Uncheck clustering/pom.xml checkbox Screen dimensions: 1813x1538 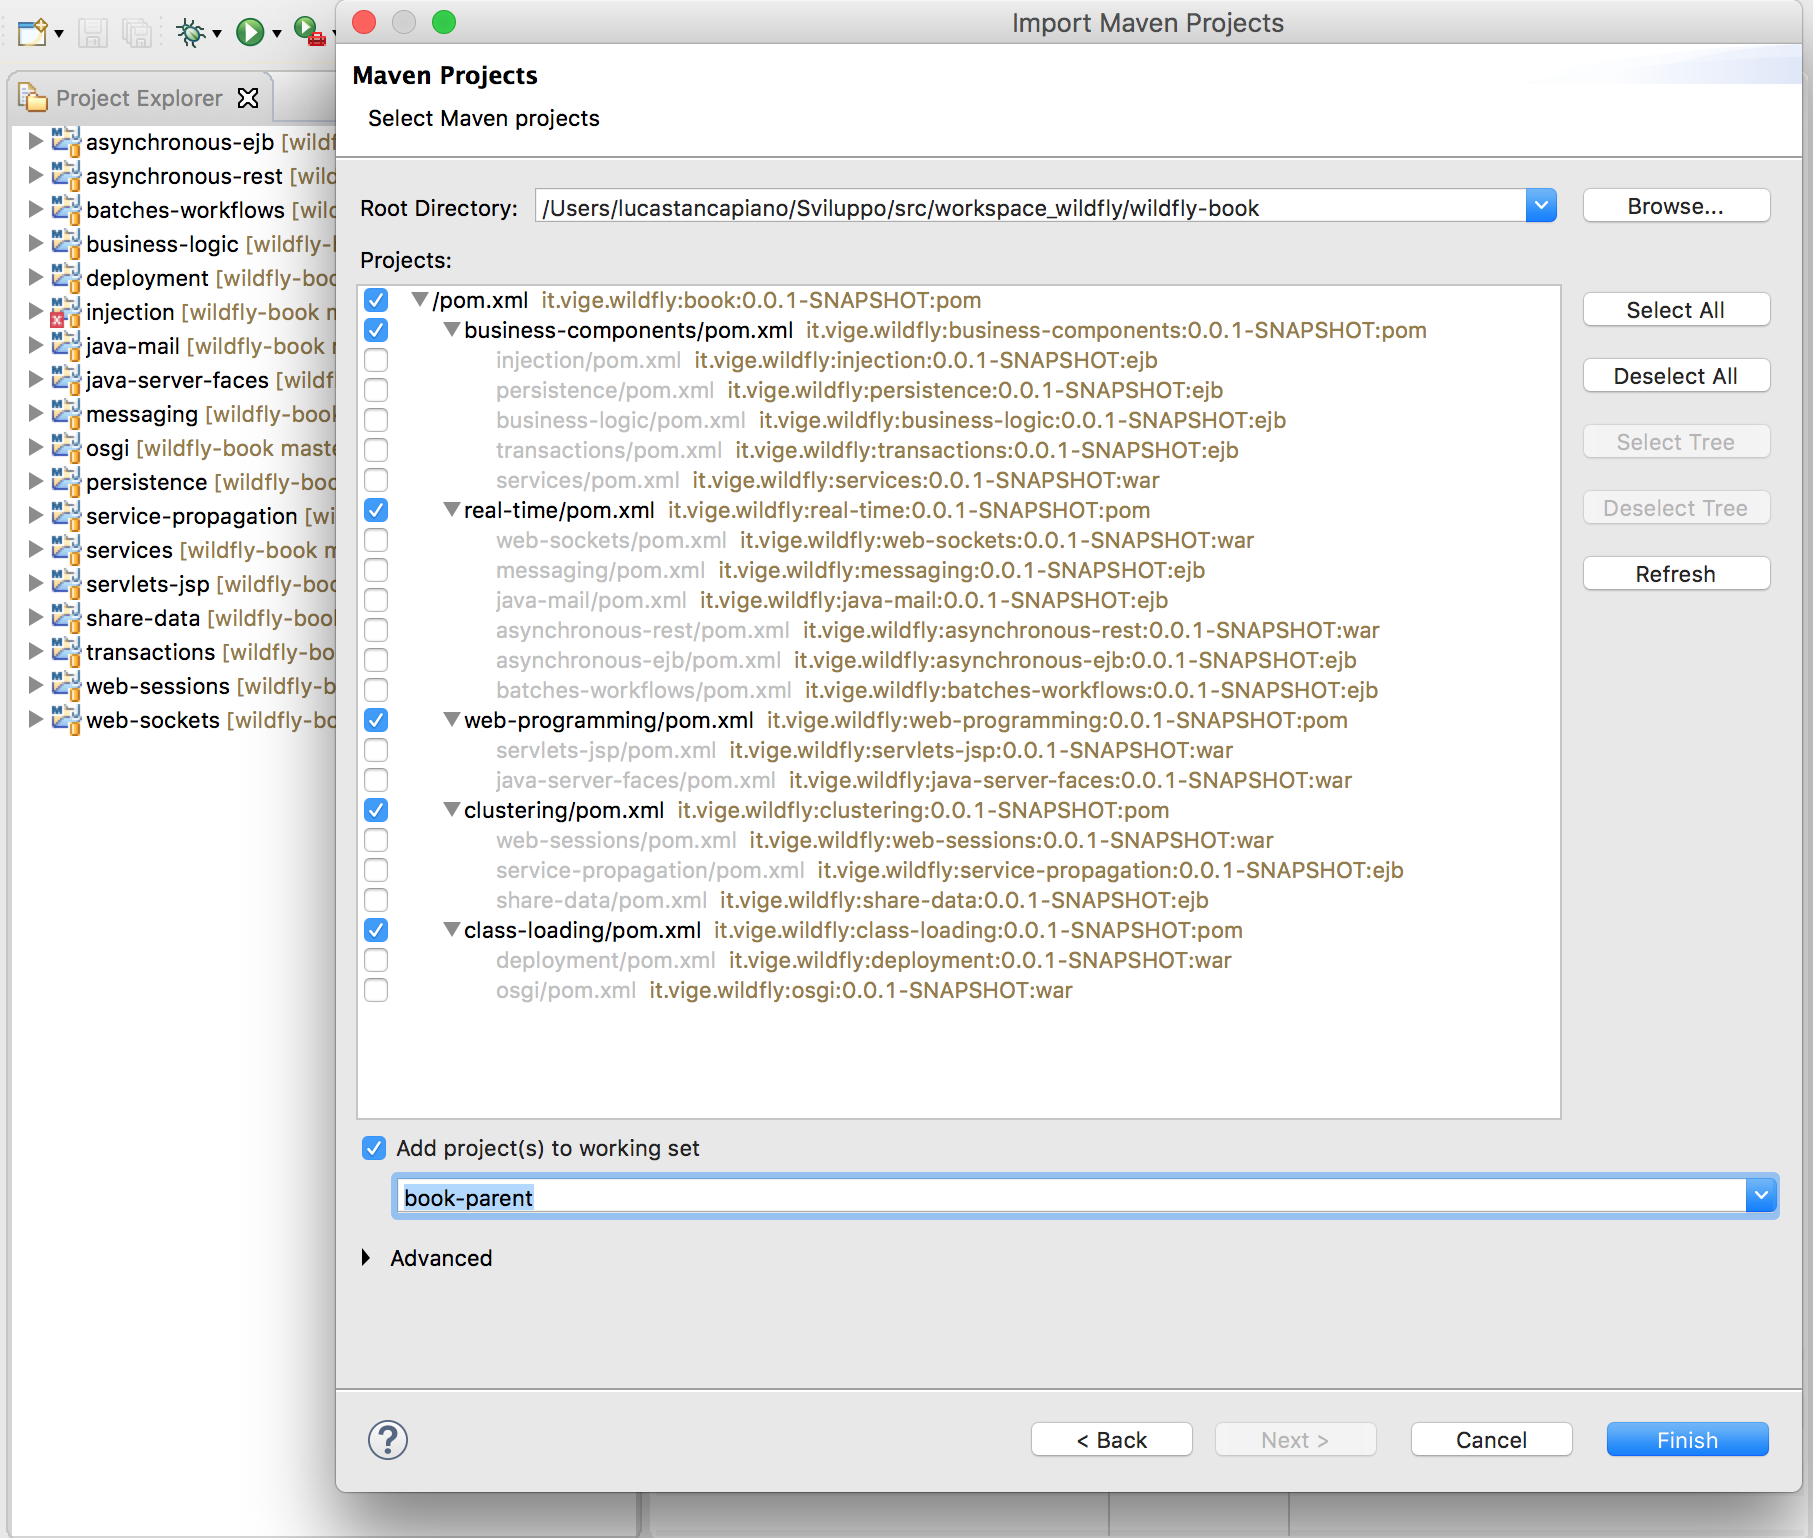click(x=376, y=810)
